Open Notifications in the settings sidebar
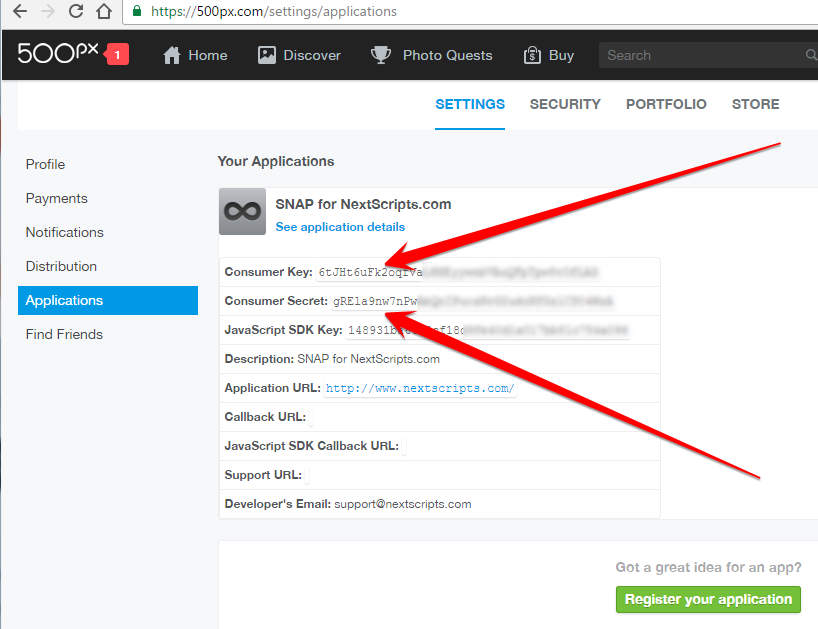This screenshot has width=818, height=629. [65, 232]
